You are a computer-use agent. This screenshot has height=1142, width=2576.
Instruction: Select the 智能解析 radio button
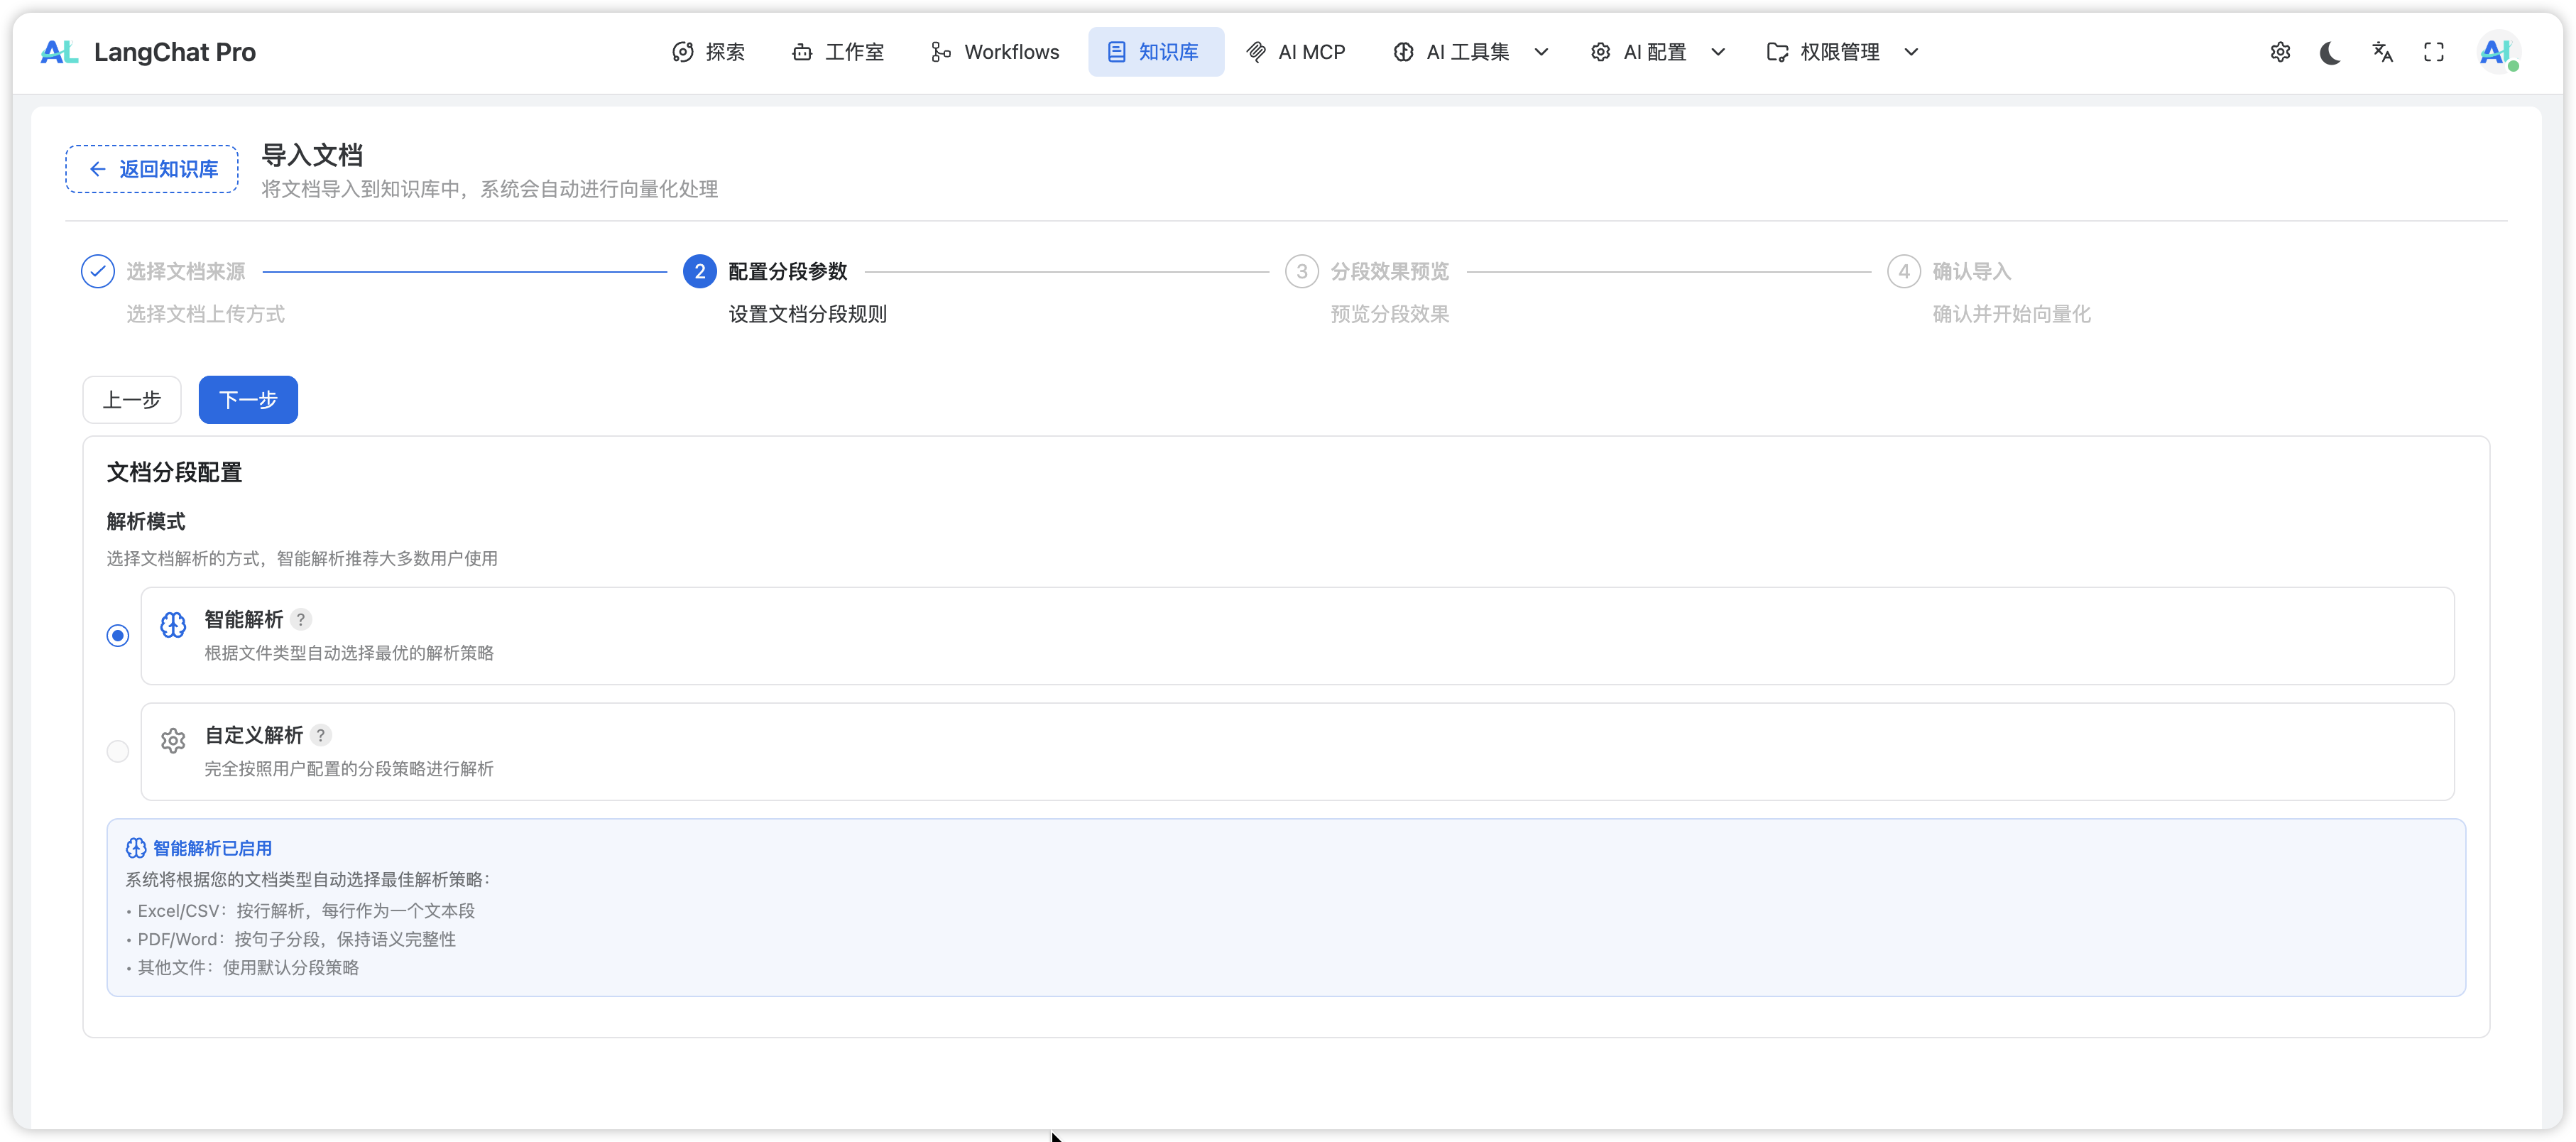118,636
